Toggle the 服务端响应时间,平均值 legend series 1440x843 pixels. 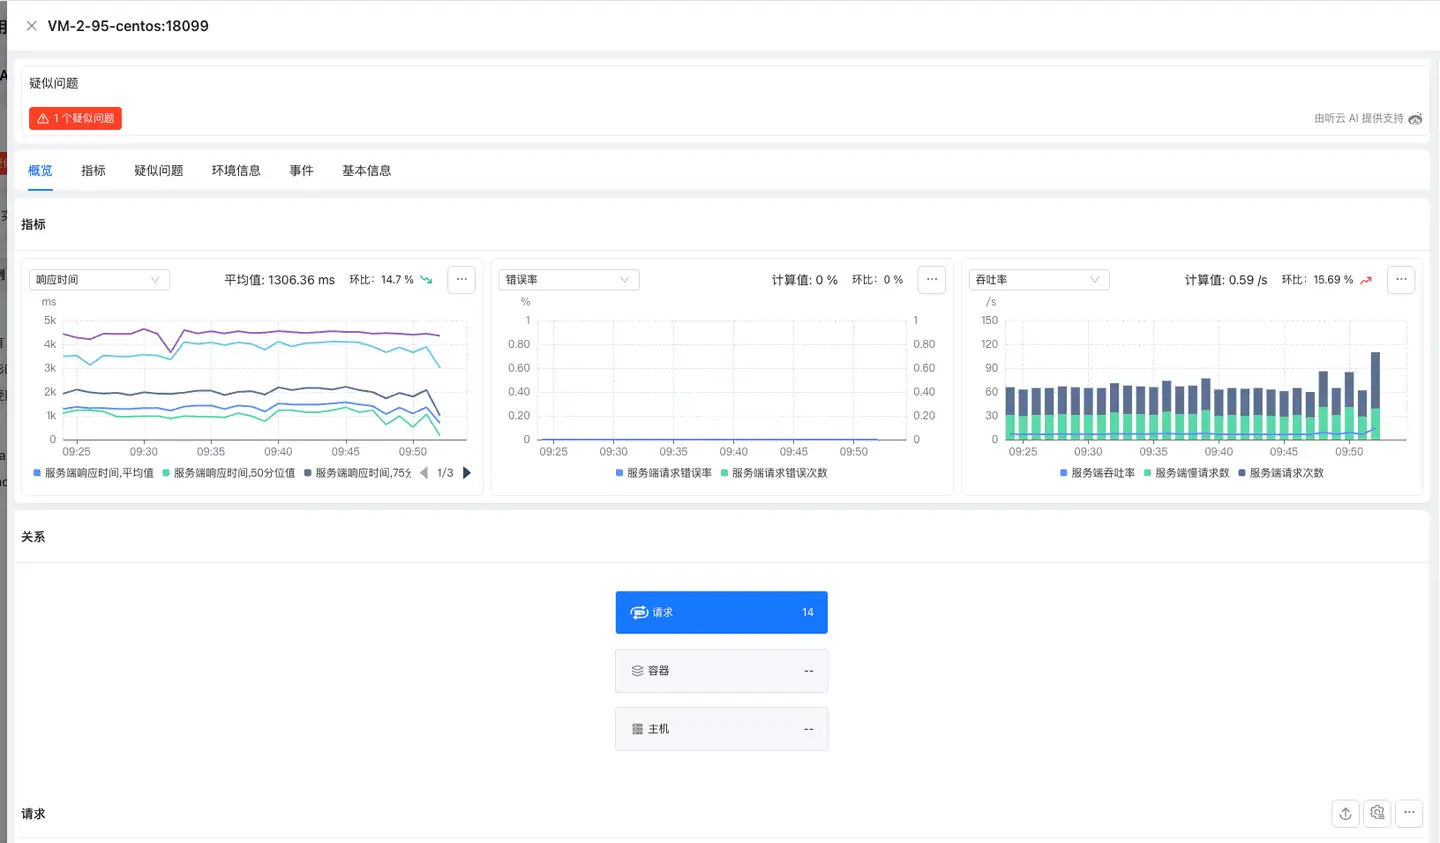pos(96,472)
